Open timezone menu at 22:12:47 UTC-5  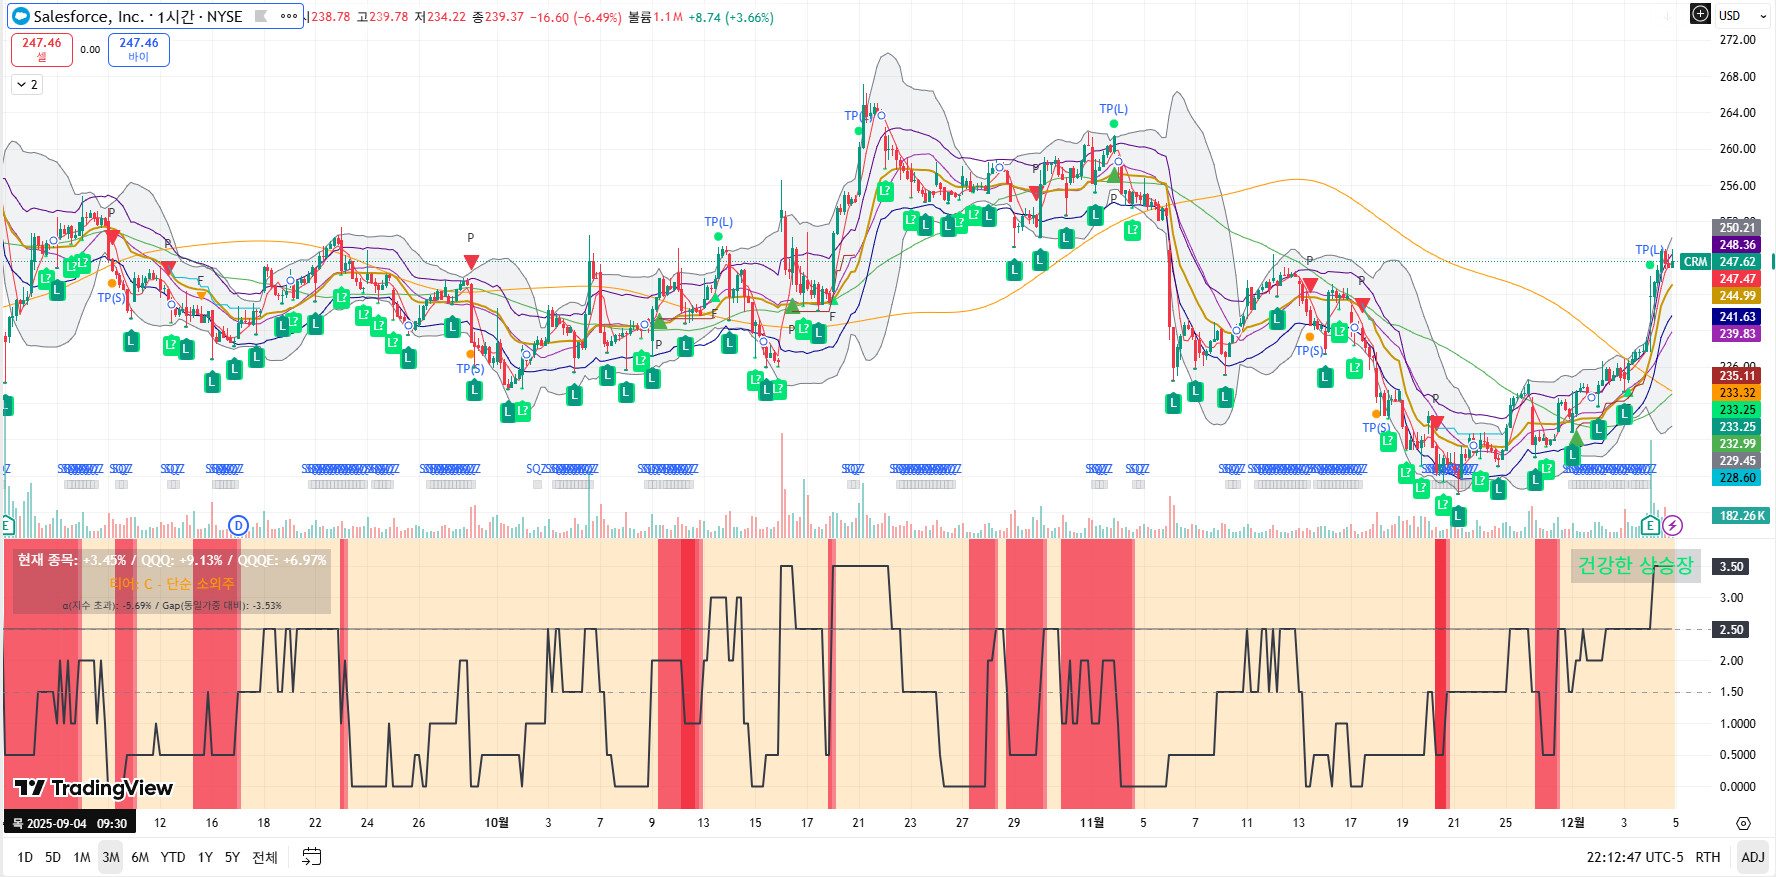coord(1635,857)
